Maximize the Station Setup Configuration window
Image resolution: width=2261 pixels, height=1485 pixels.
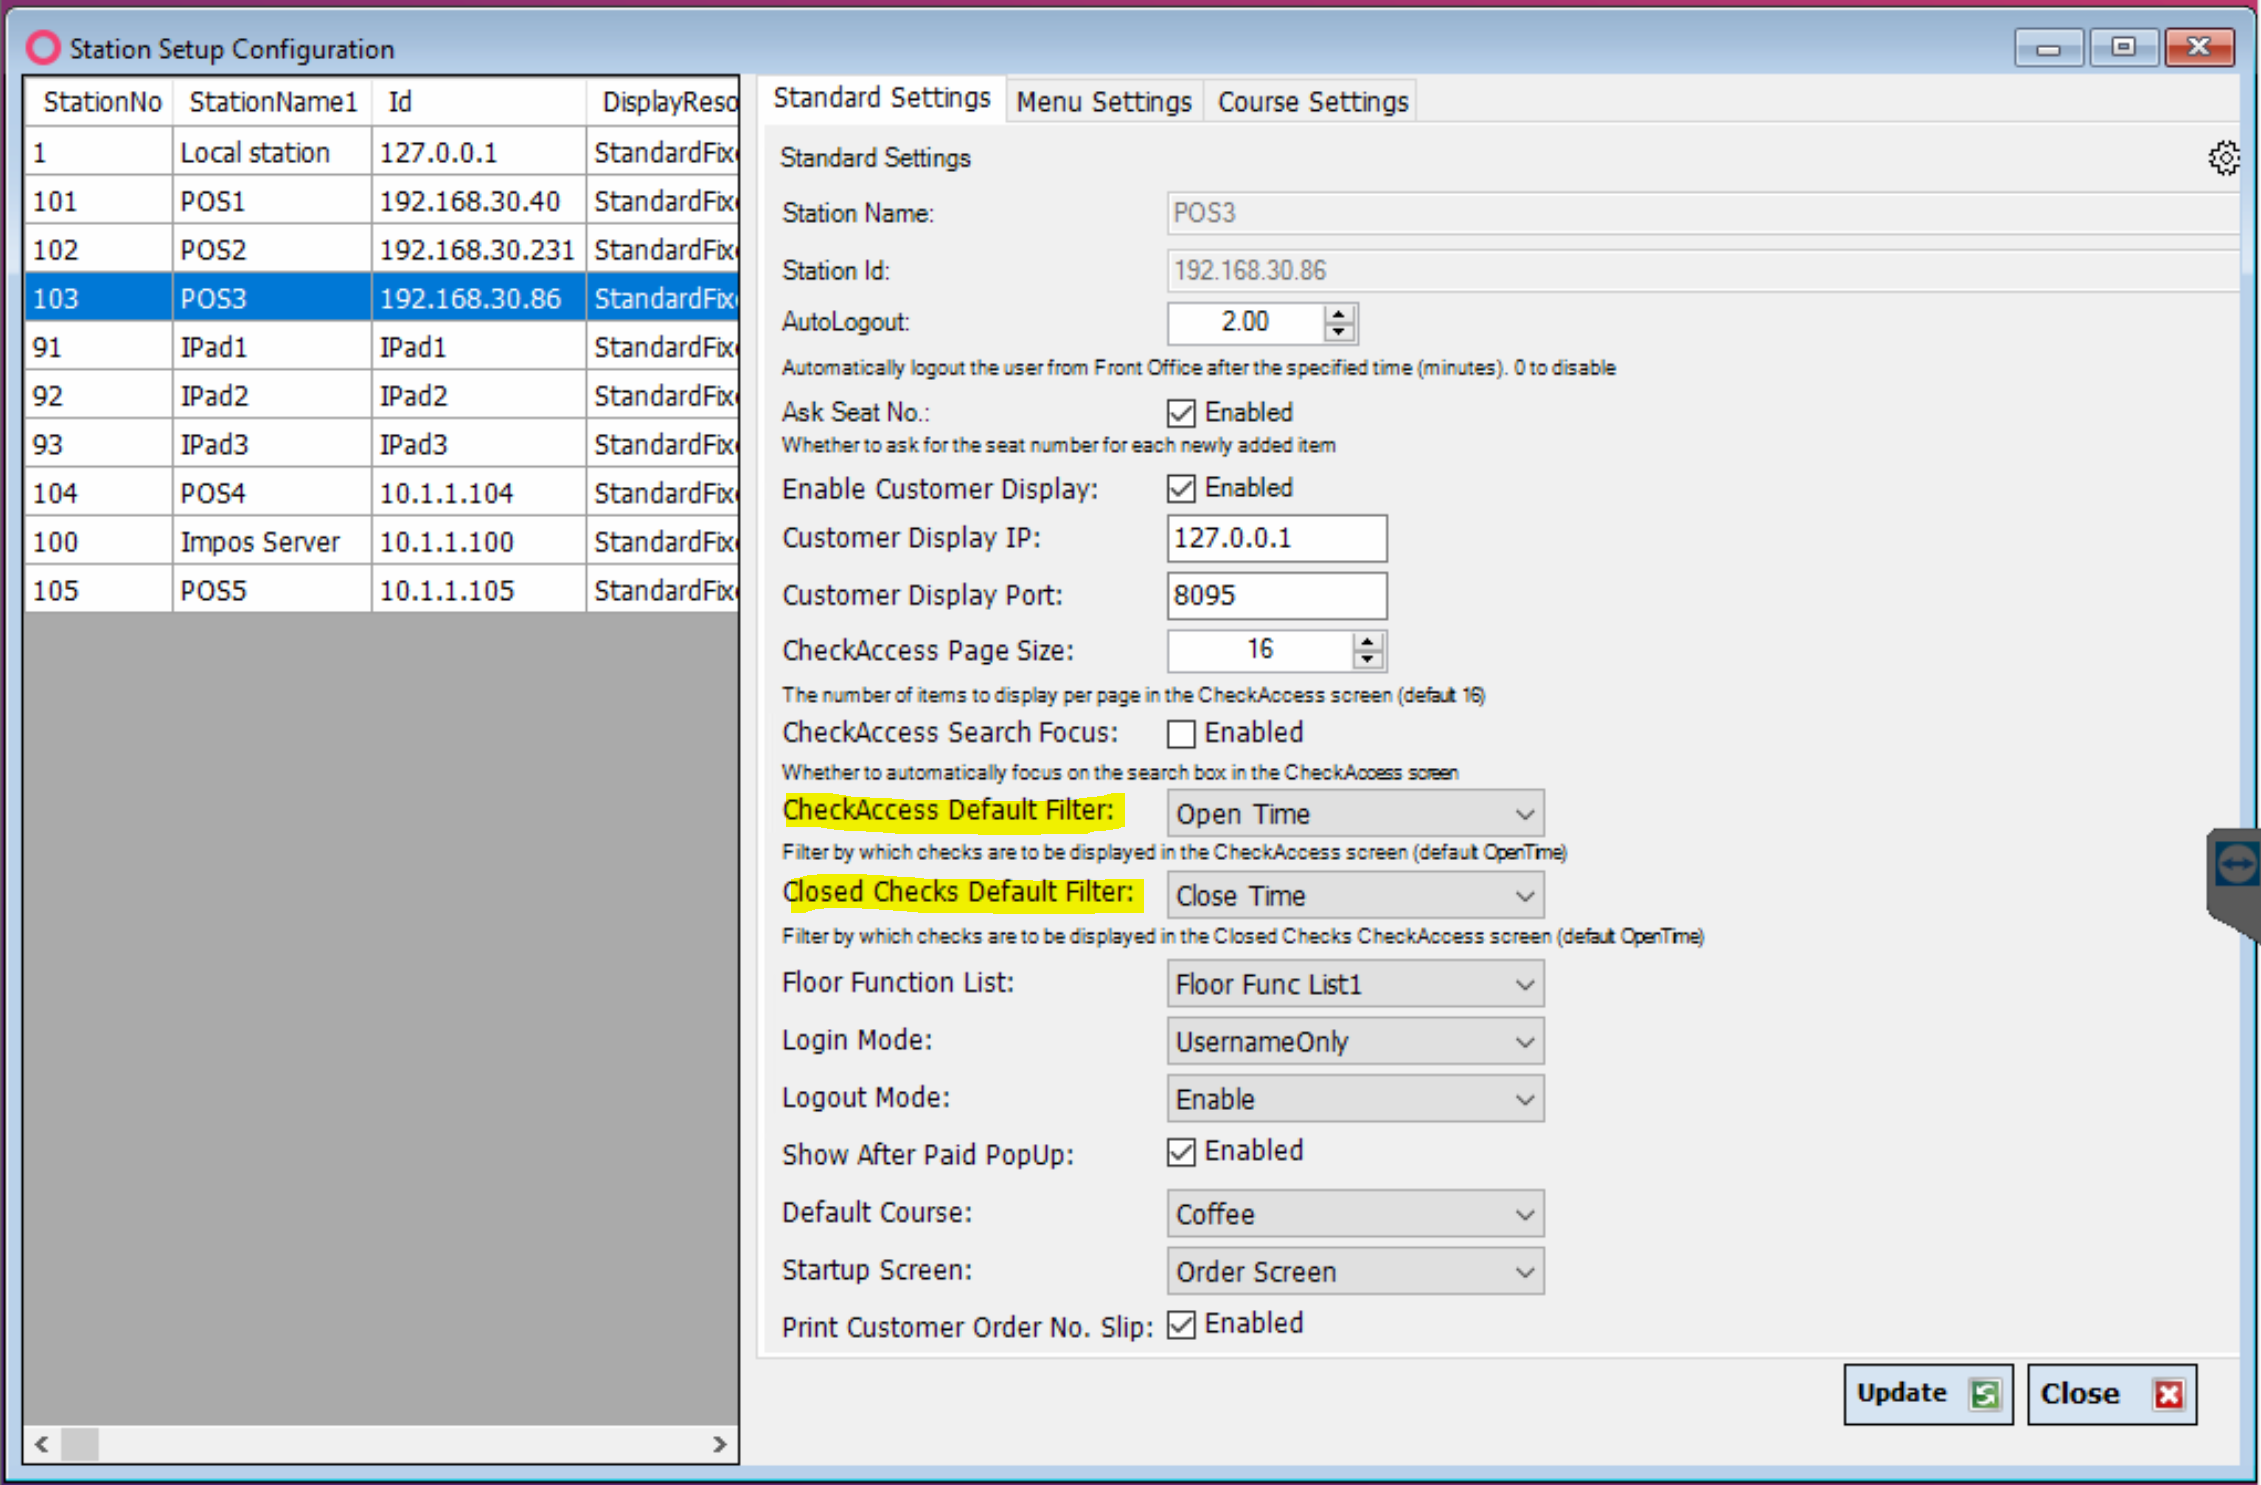(2123, 47)
